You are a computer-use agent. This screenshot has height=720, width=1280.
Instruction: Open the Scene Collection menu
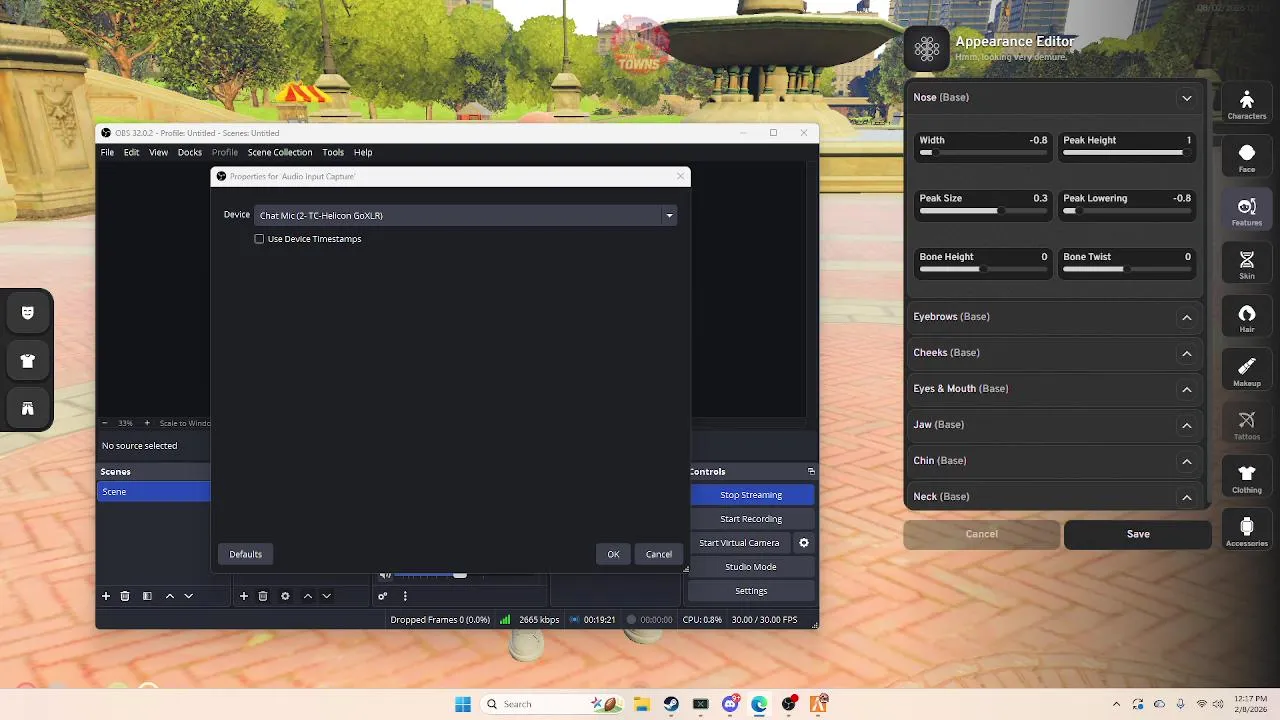[280, 153]
